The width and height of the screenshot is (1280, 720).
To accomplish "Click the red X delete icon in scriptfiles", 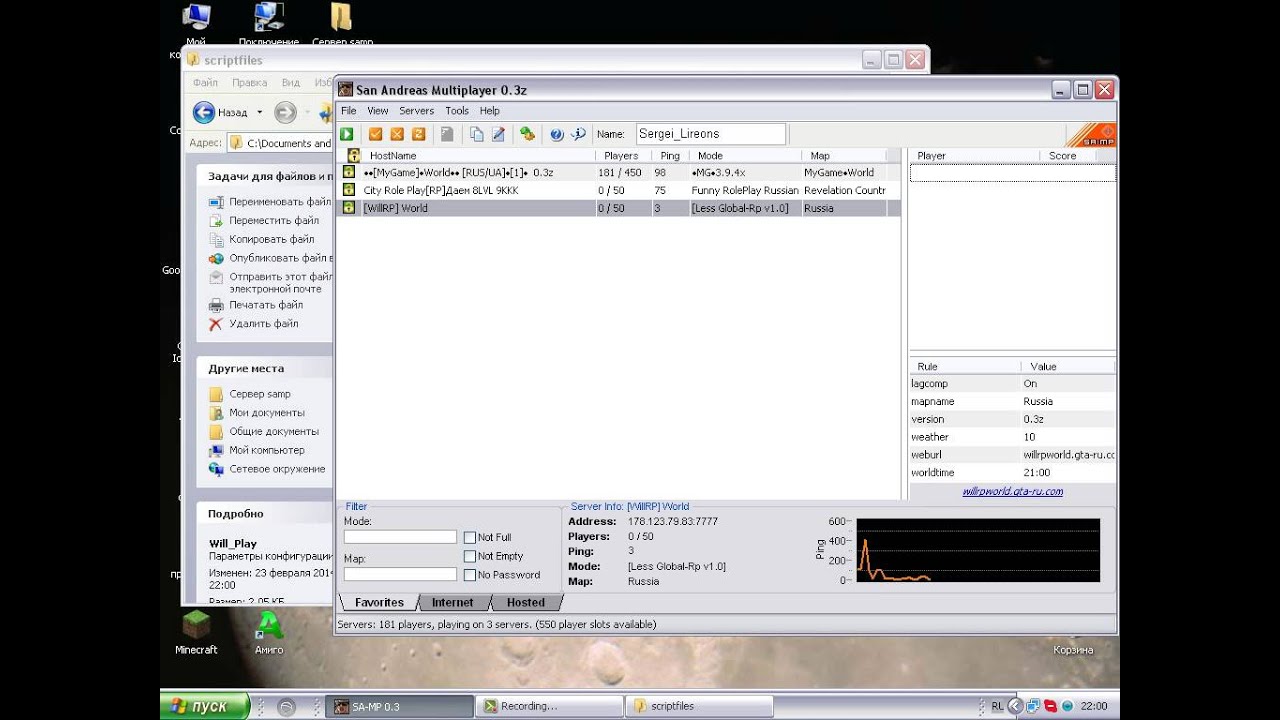I will click(x=216, y=324).
